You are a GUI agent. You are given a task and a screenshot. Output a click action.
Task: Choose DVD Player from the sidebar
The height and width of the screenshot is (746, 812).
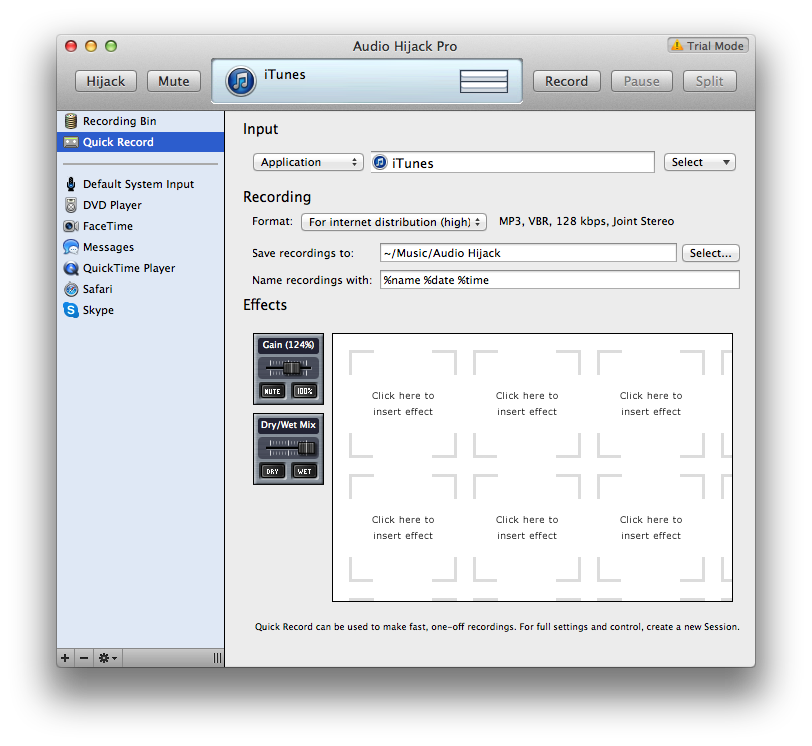(112, 205)
